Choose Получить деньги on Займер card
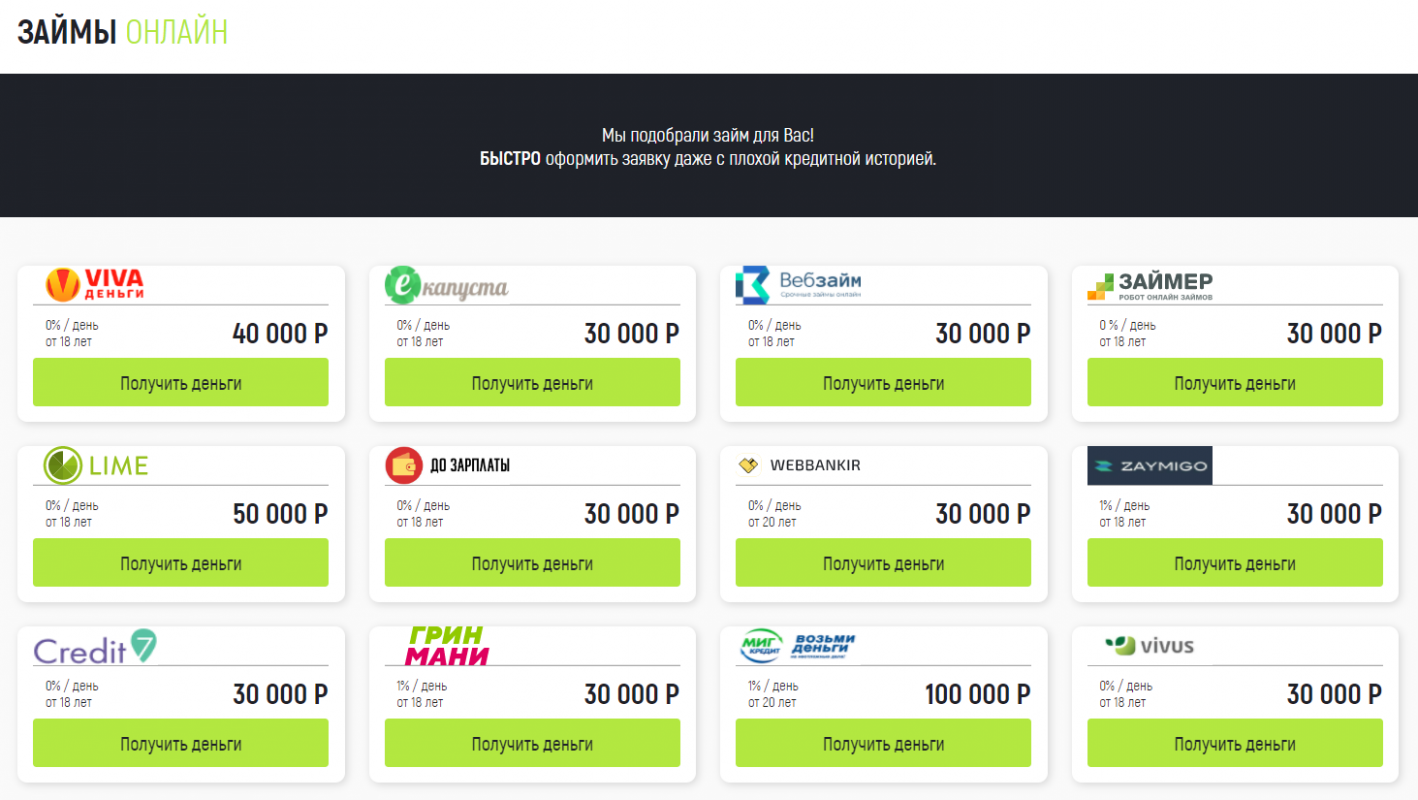The image size is (1418, 800). [x=1235, y=383]
